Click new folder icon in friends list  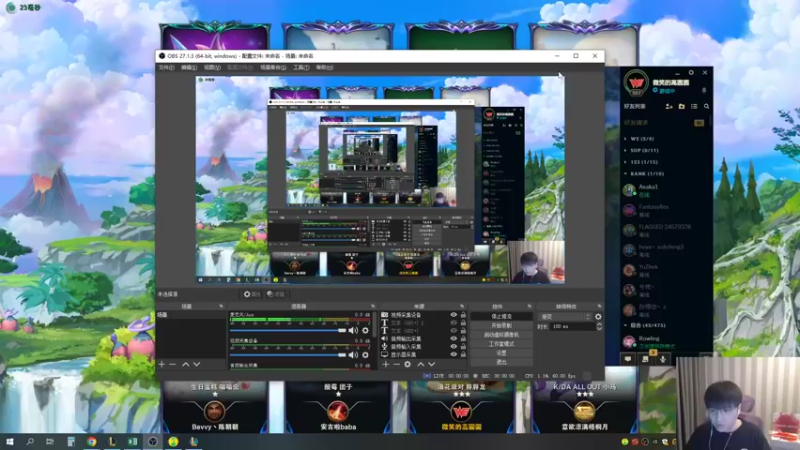pos(682,106)
